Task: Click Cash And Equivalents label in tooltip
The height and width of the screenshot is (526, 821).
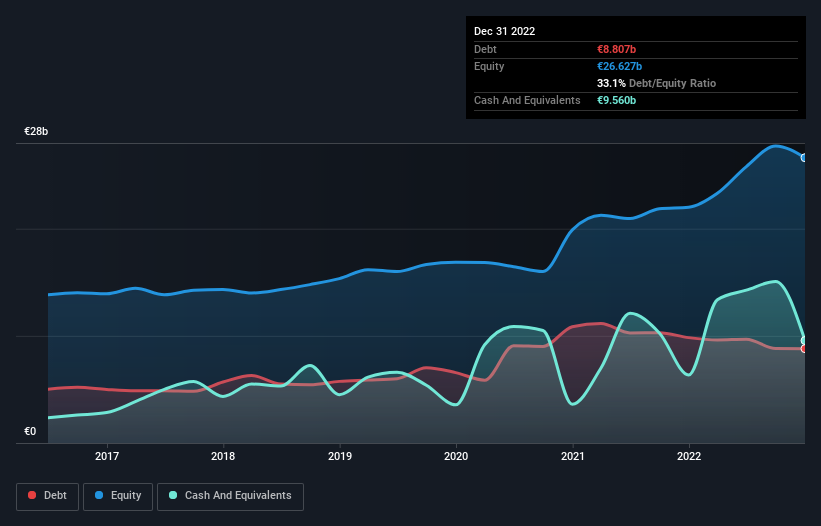Action: pyautogui.click(x=527, y=100)
